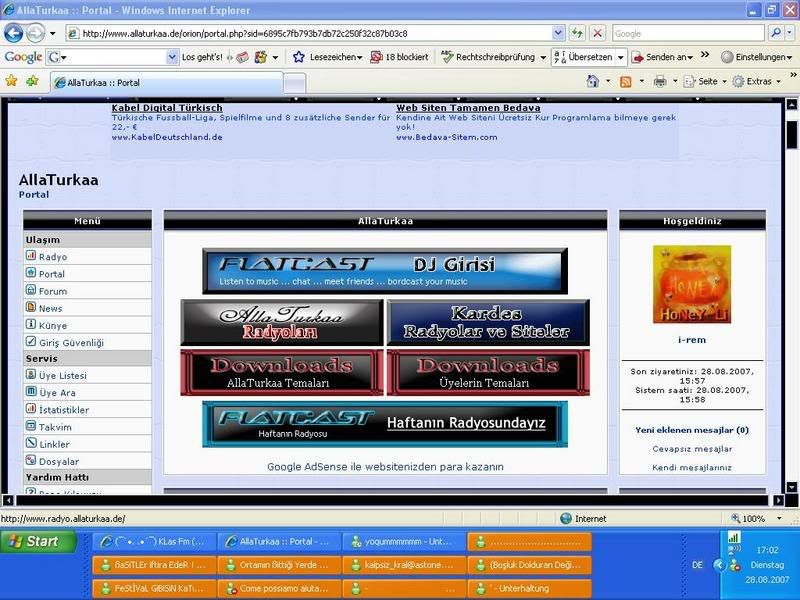This screenshot has width=800, height=600.
Task: Open Linkler menu entry
Action: (54, 444)
